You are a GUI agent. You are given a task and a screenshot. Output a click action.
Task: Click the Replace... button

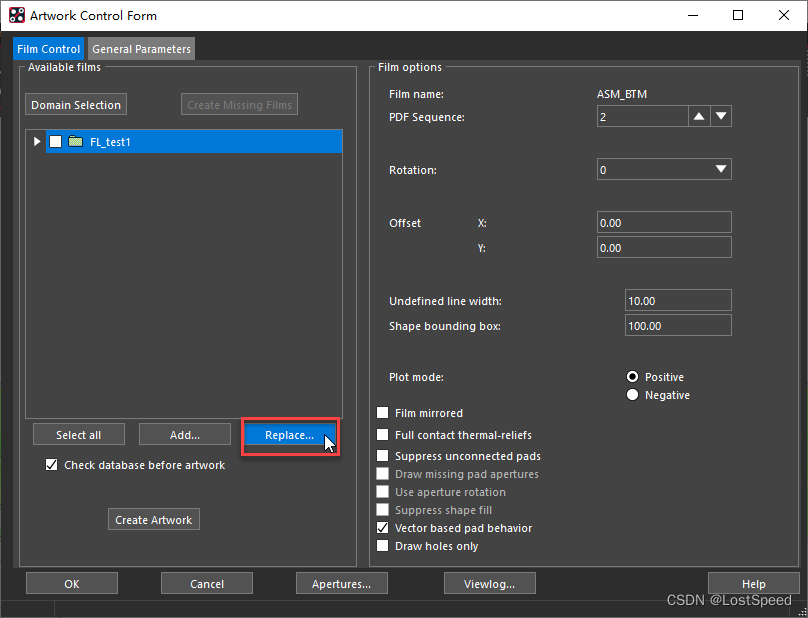coord(289,435)
